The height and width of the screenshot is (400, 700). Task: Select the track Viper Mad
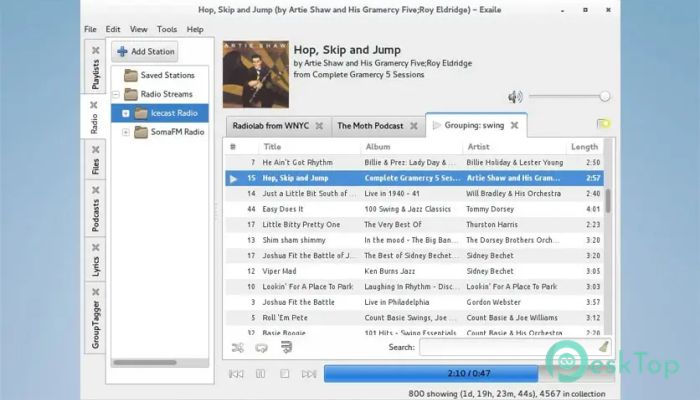414,271
